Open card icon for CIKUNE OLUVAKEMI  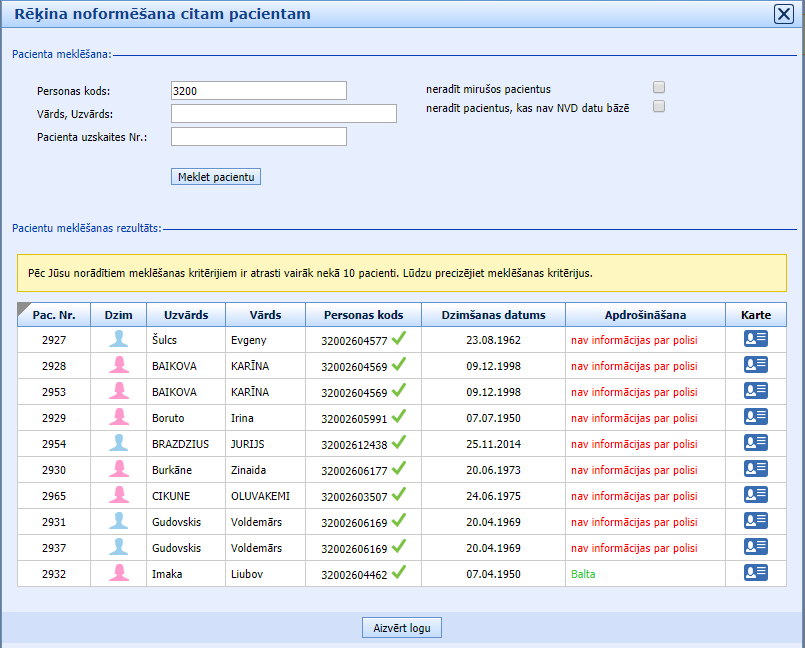pos(755,495)
